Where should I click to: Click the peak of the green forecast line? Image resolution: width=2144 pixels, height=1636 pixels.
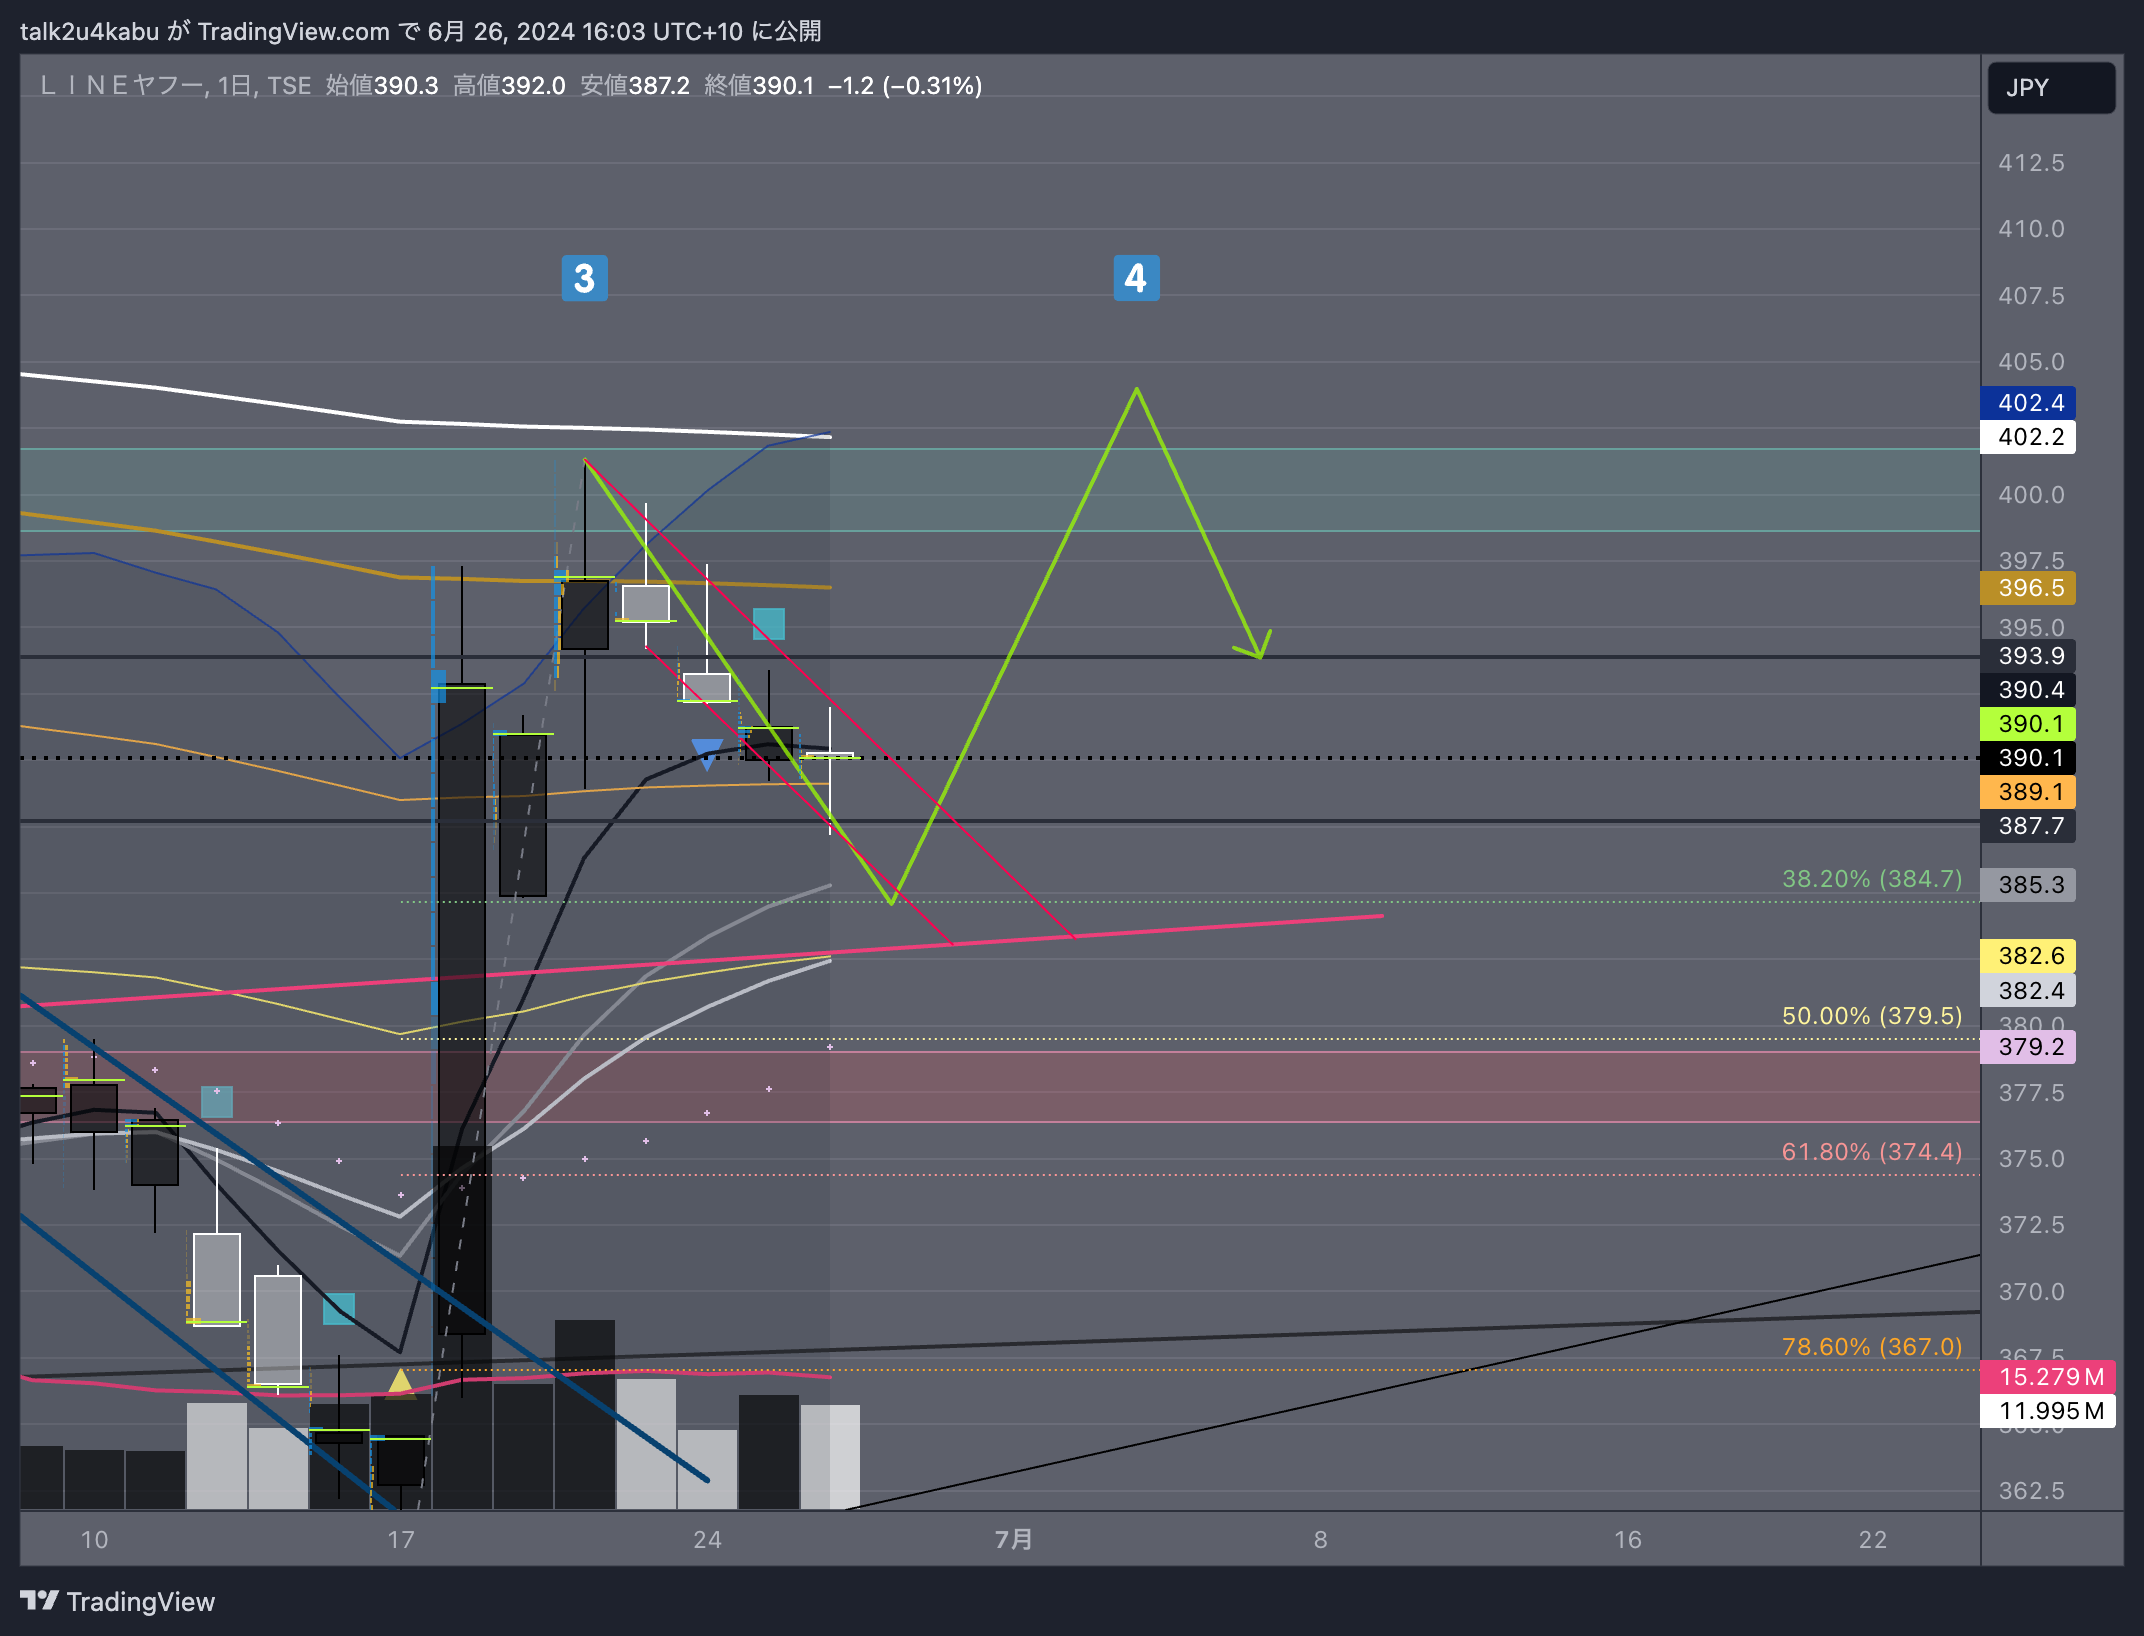pyautogui.click(x=1137, y=390)
